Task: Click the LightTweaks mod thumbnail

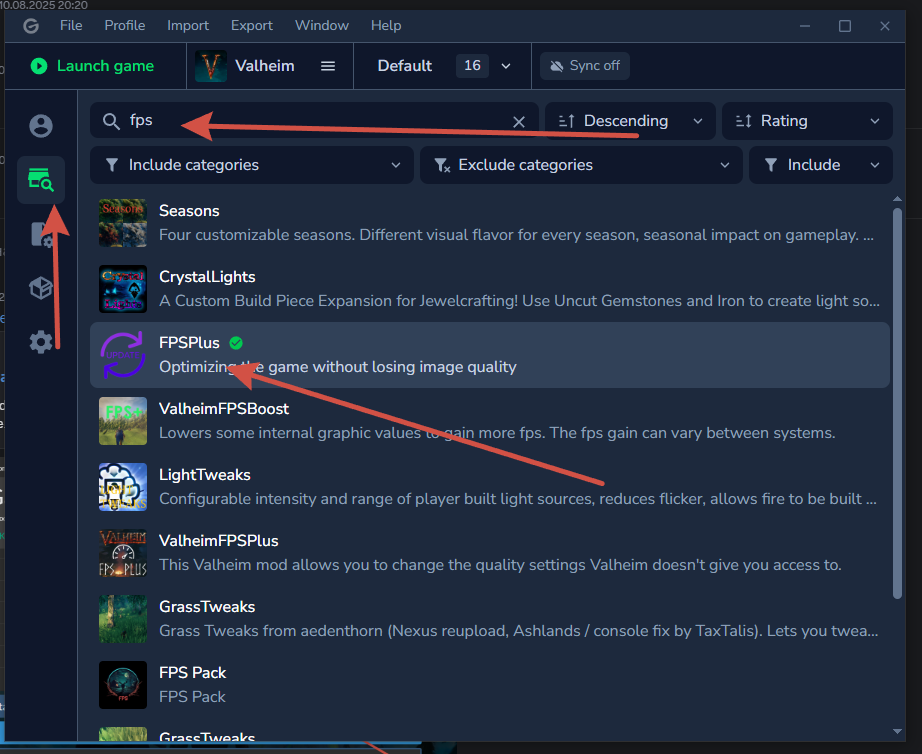Action: 123,487
